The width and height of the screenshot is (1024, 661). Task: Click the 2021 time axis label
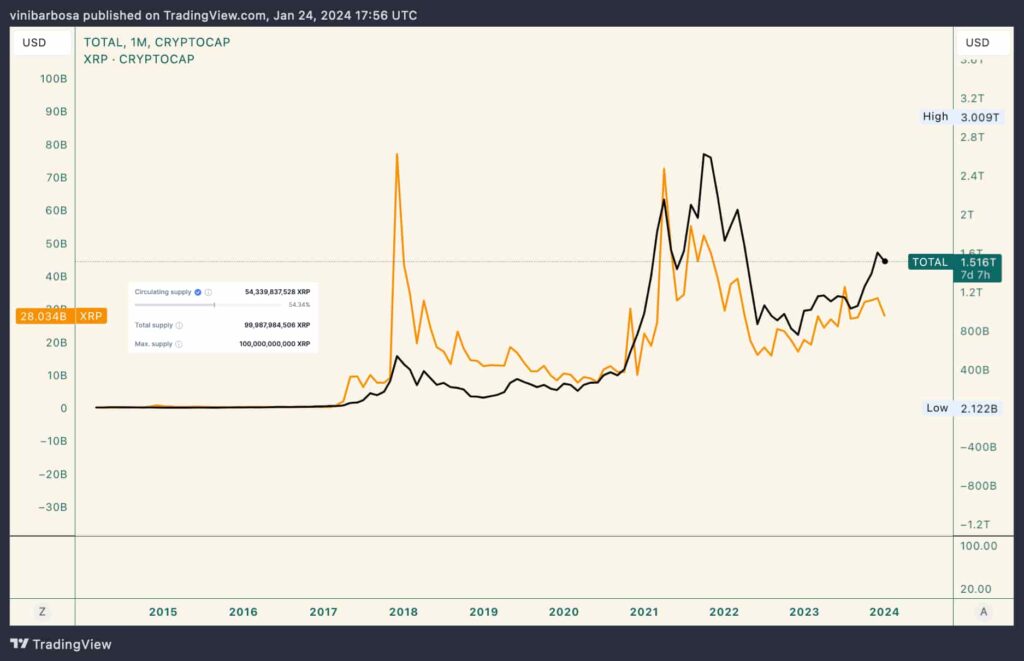[644, 612]
